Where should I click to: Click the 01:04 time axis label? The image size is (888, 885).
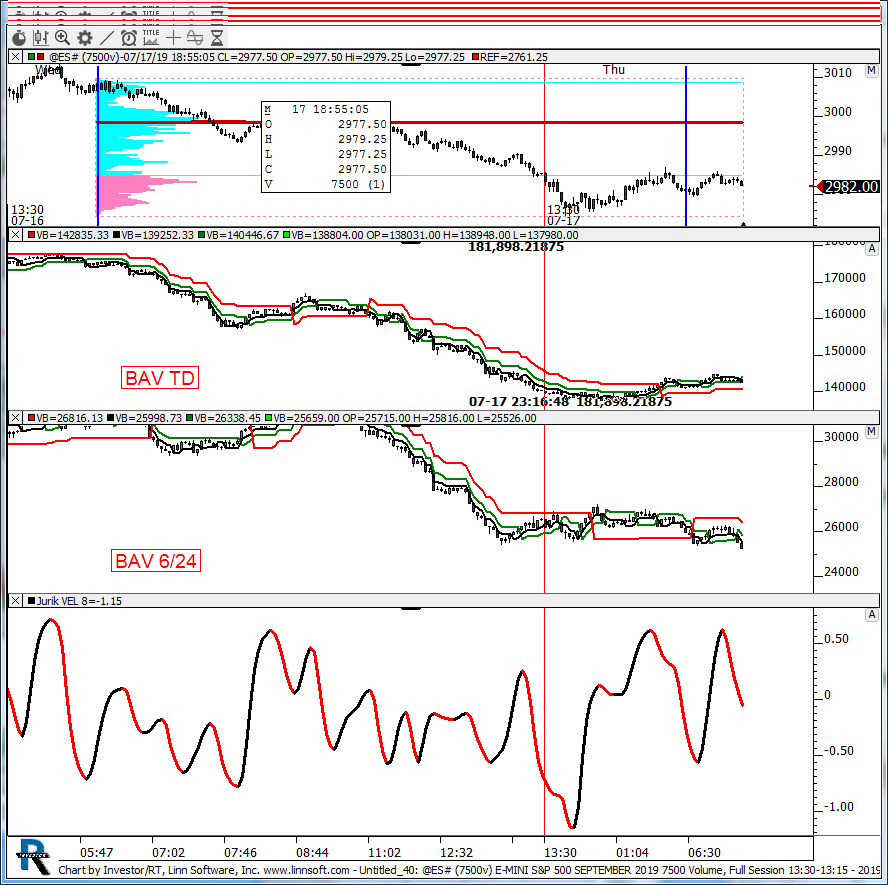[632, 852]
